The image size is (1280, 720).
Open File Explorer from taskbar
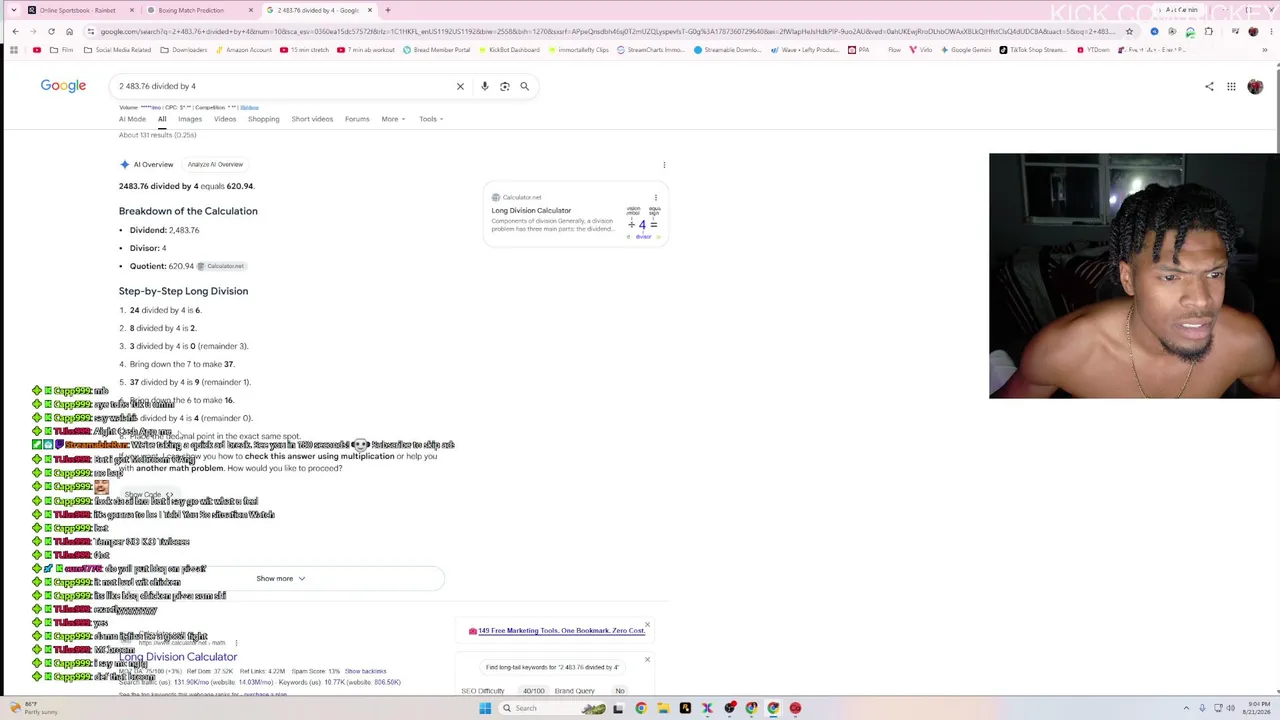point(663,708)
